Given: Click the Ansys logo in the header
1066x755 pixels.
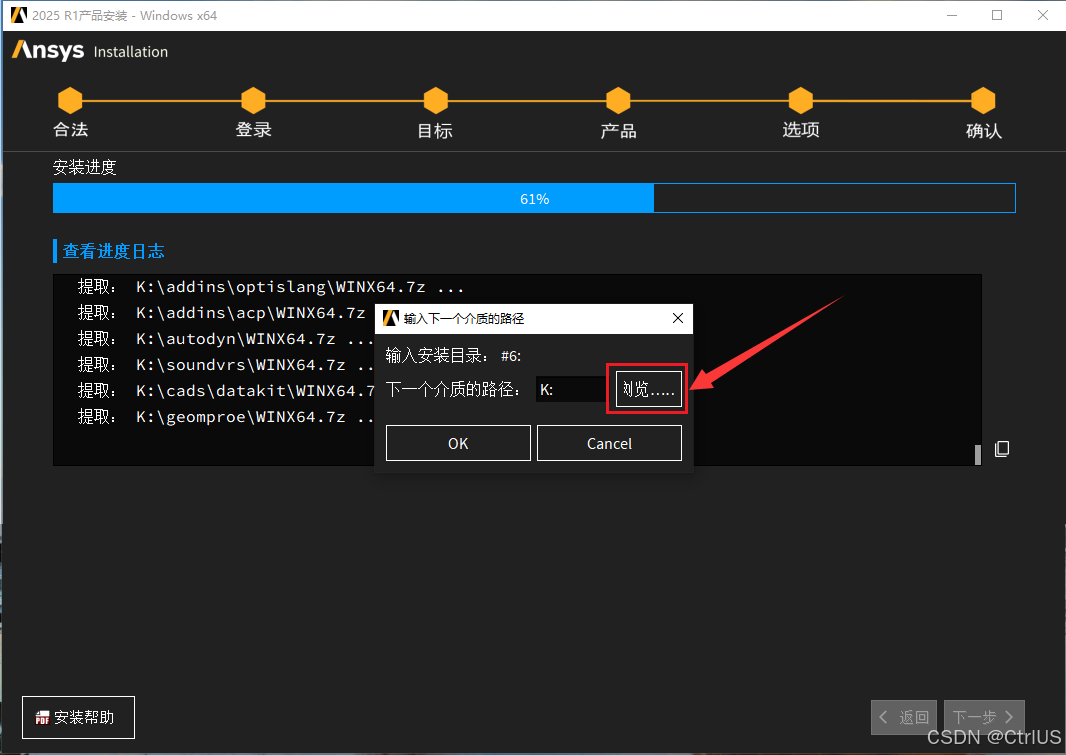Looking at the screenshot, I should pyautogui.click(x=48, y=50).
